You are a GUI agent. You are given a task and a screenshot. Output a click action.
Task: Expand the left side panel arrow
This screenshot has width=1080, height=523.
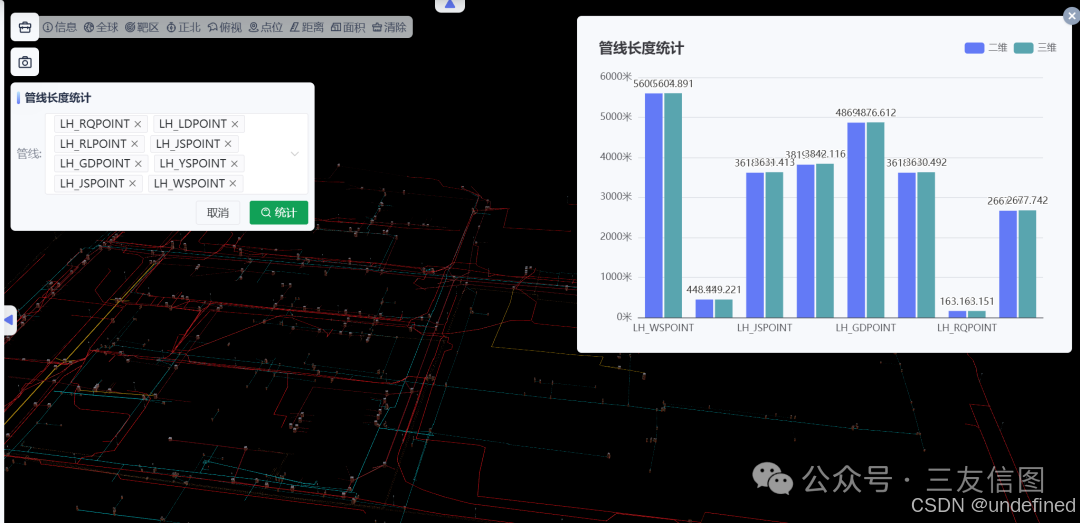tap(8, 320)
